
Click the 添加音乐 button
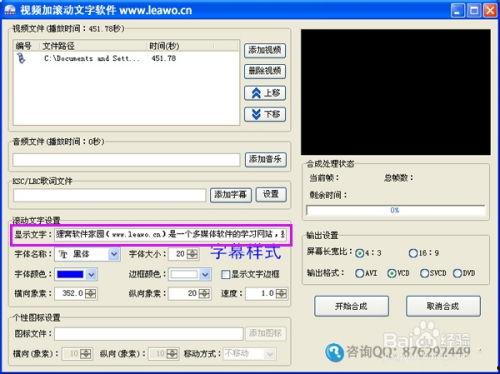click(265, 159)
